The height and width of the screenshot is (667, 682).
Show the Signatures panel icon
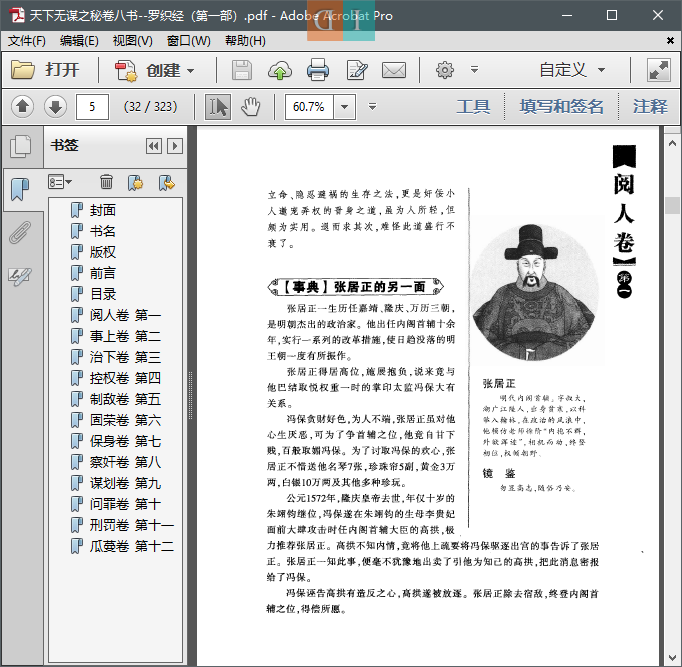(20, 276)
